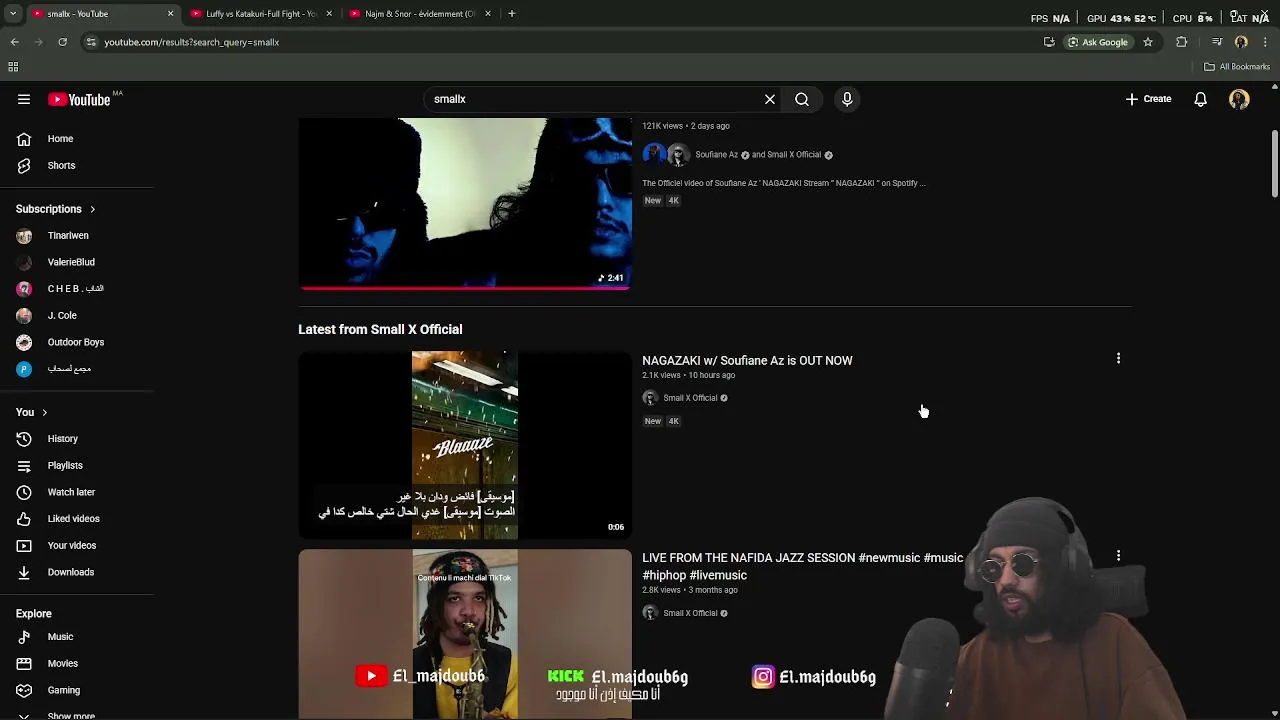
Task: Reload the page
Action: coord(62,42)
